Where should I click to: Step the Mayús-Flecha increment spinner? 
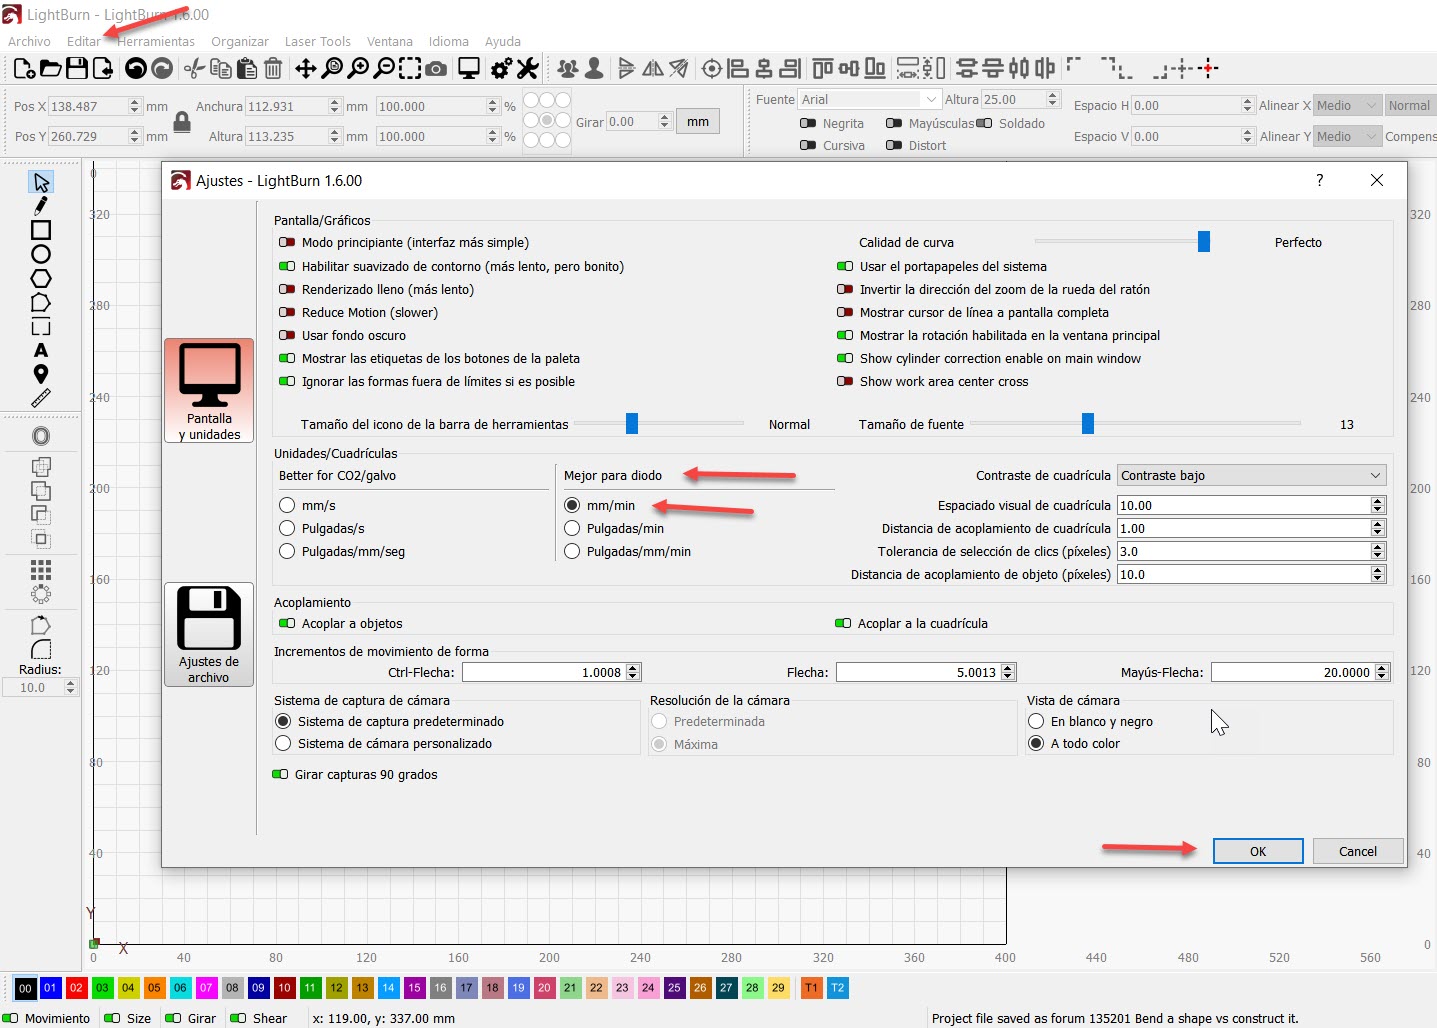pyautogui.click(x=1382, y=672)
